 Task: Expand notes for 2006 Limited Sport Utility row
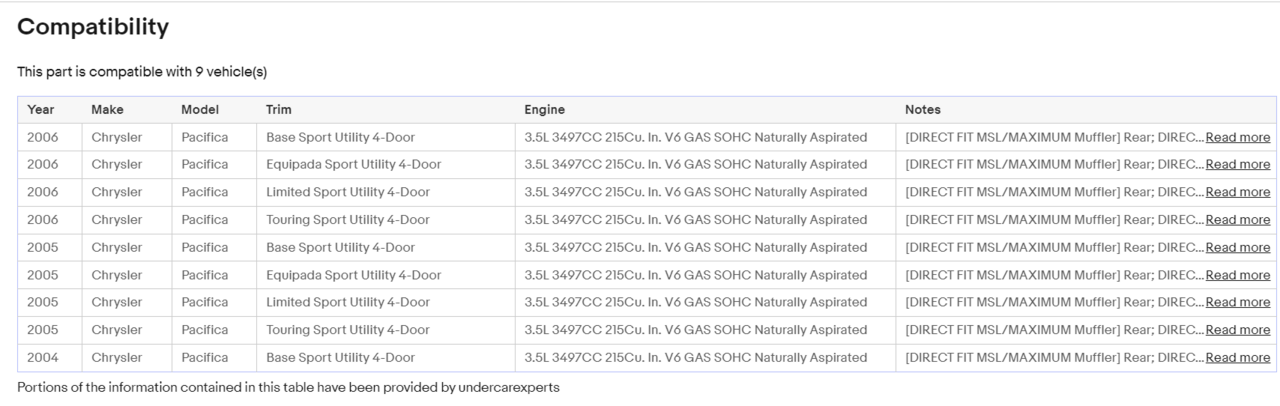(x=1237, y=192)
